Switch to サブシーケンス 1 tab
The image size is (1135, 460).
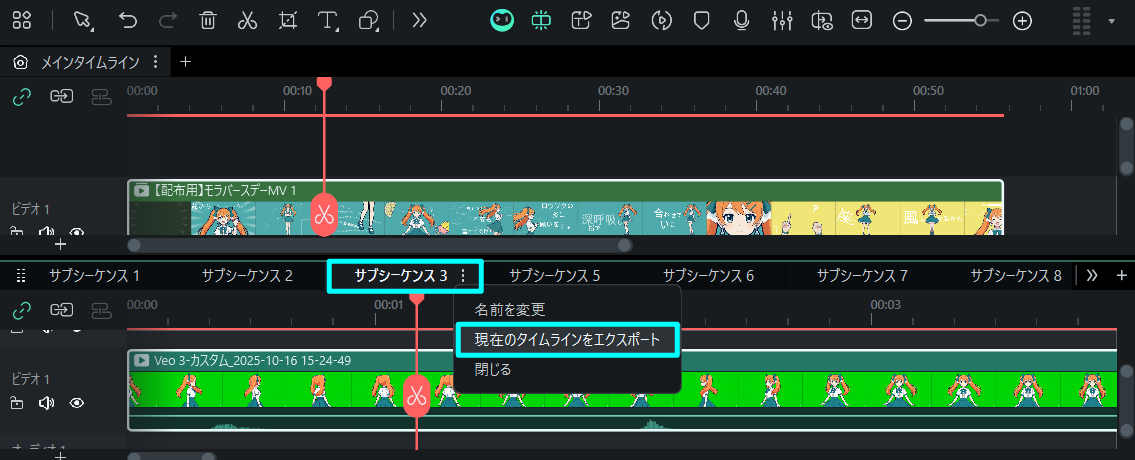pyautogui.click(x=94, y=275)
